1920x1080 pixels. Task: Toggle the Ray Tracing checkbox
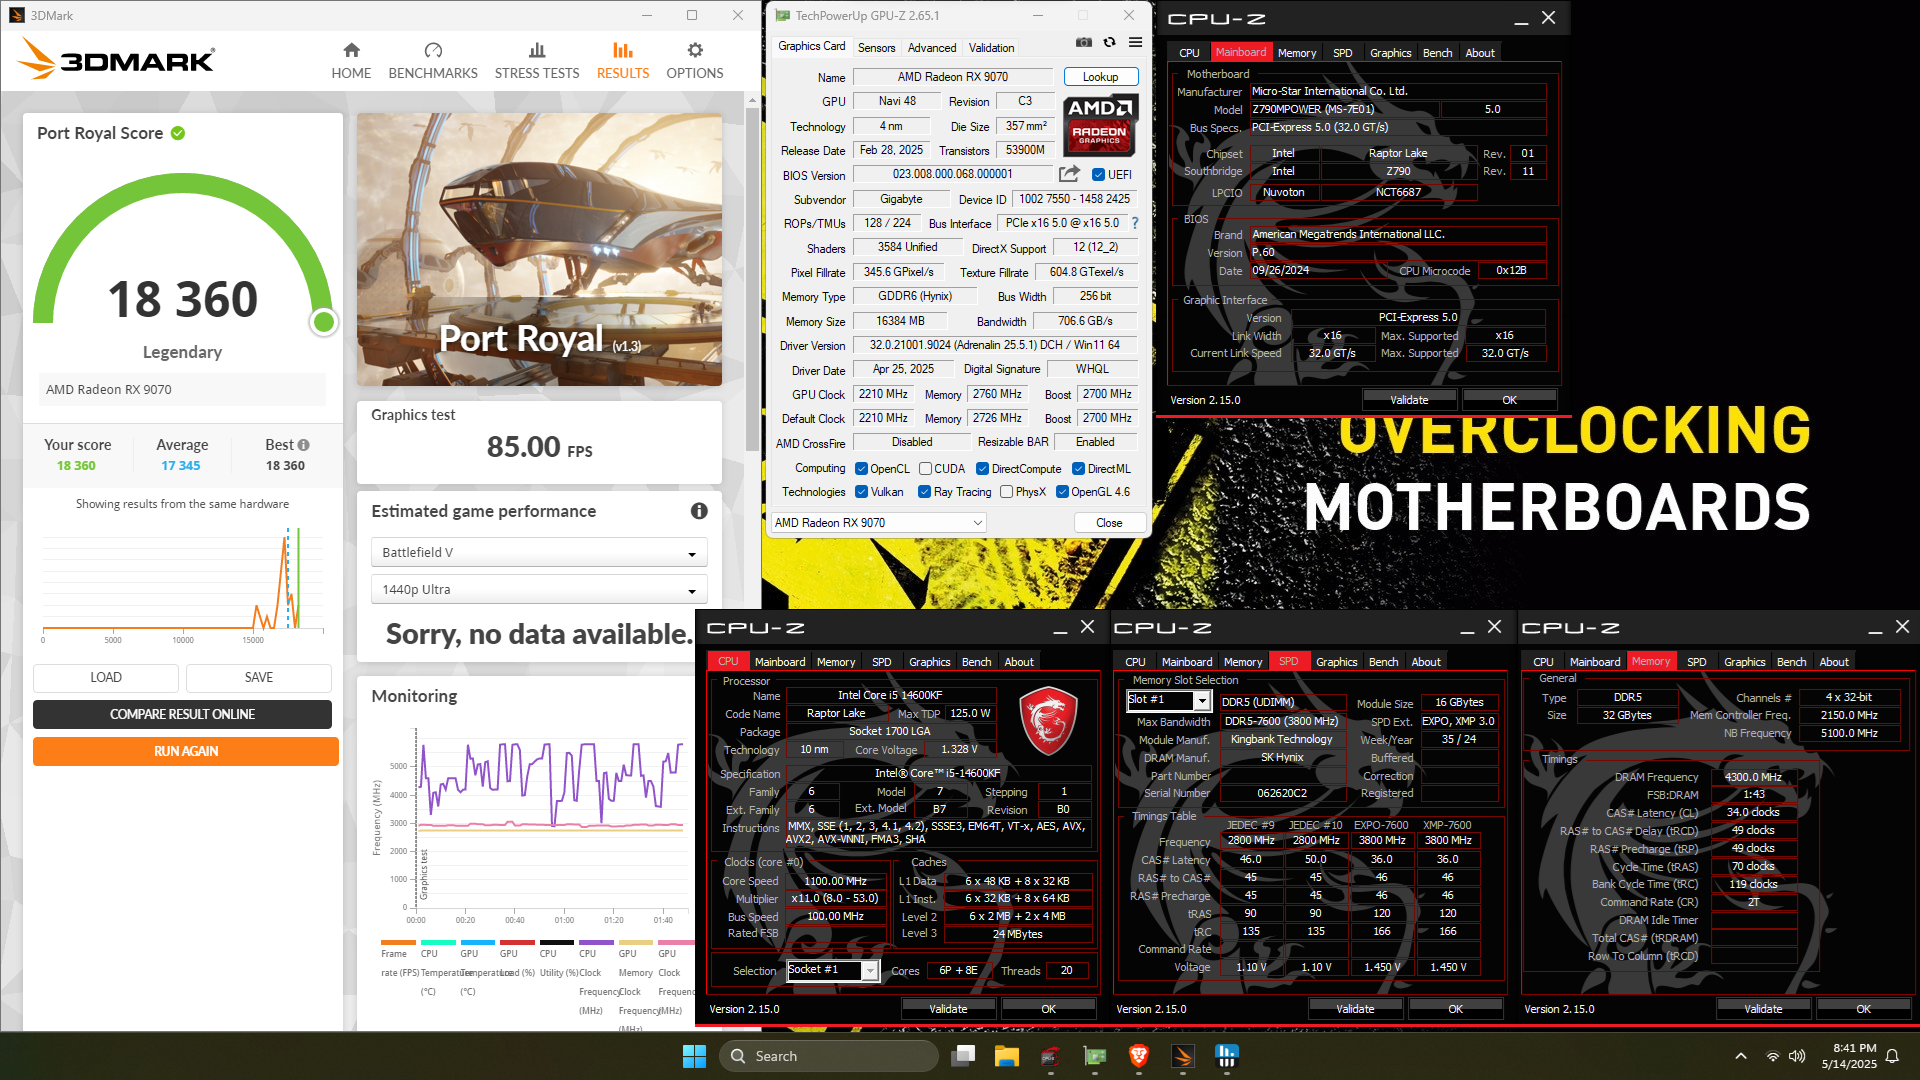[924, 492]
